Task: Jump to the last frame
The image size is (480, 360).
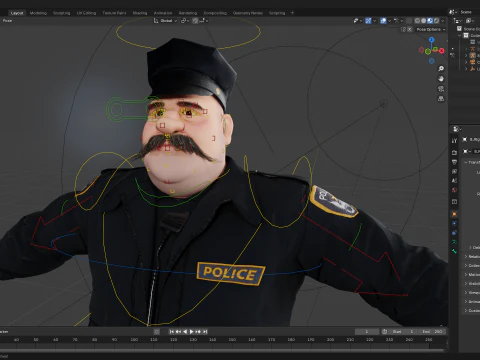Action: [x=205, y=332]
